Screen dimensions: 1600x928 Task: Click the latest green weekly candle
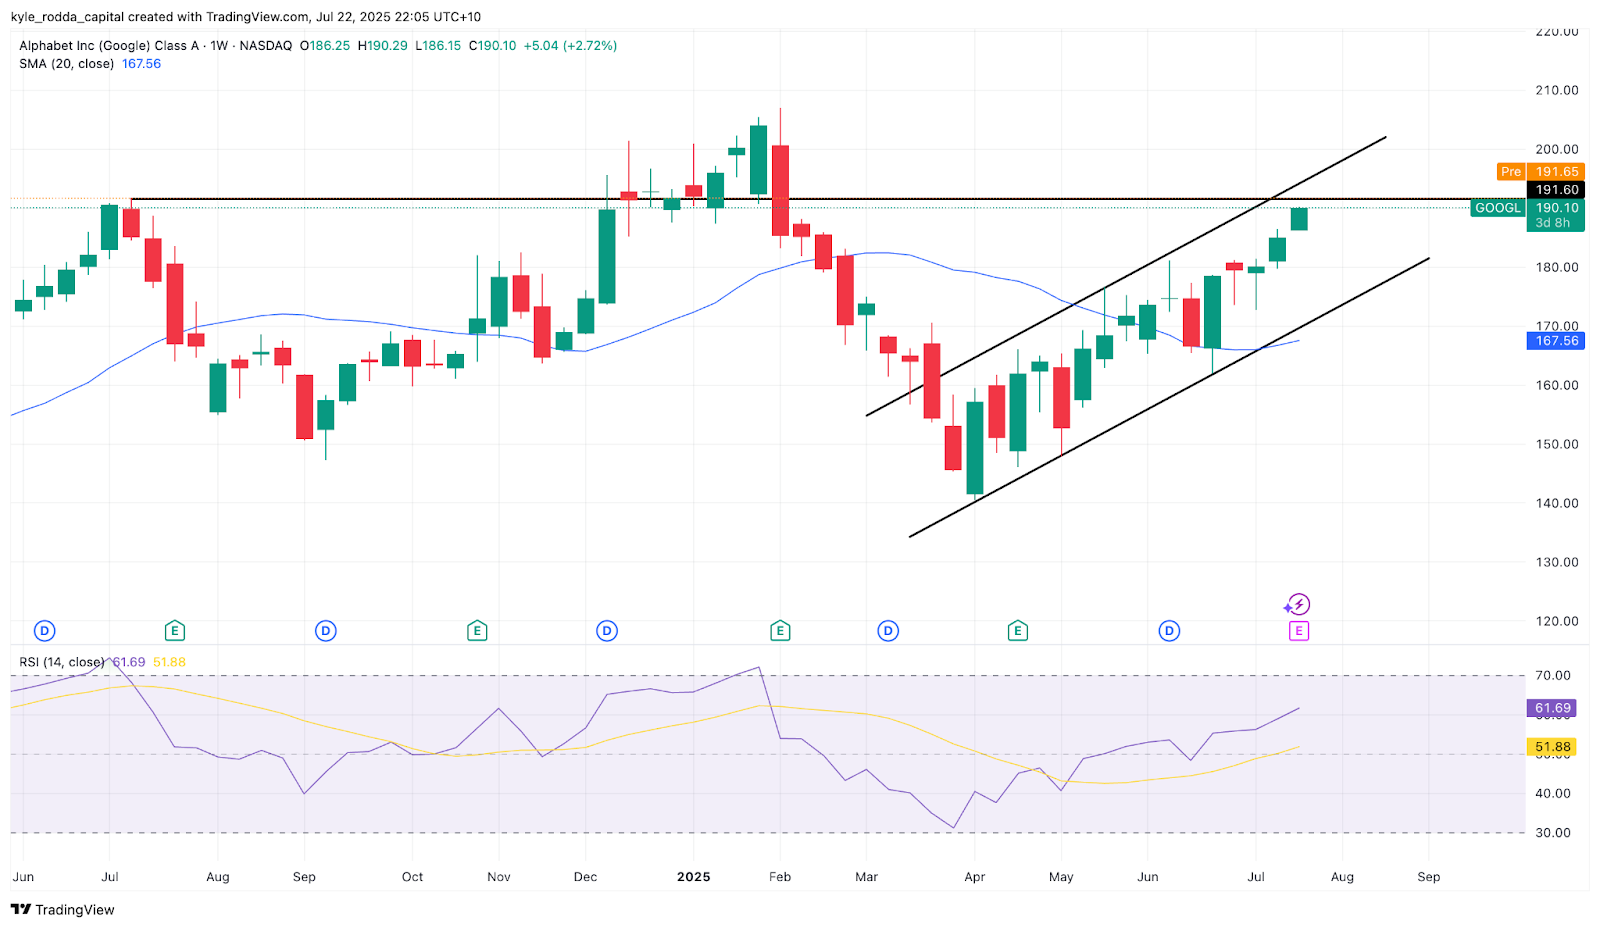click(x=1299, y=219)
